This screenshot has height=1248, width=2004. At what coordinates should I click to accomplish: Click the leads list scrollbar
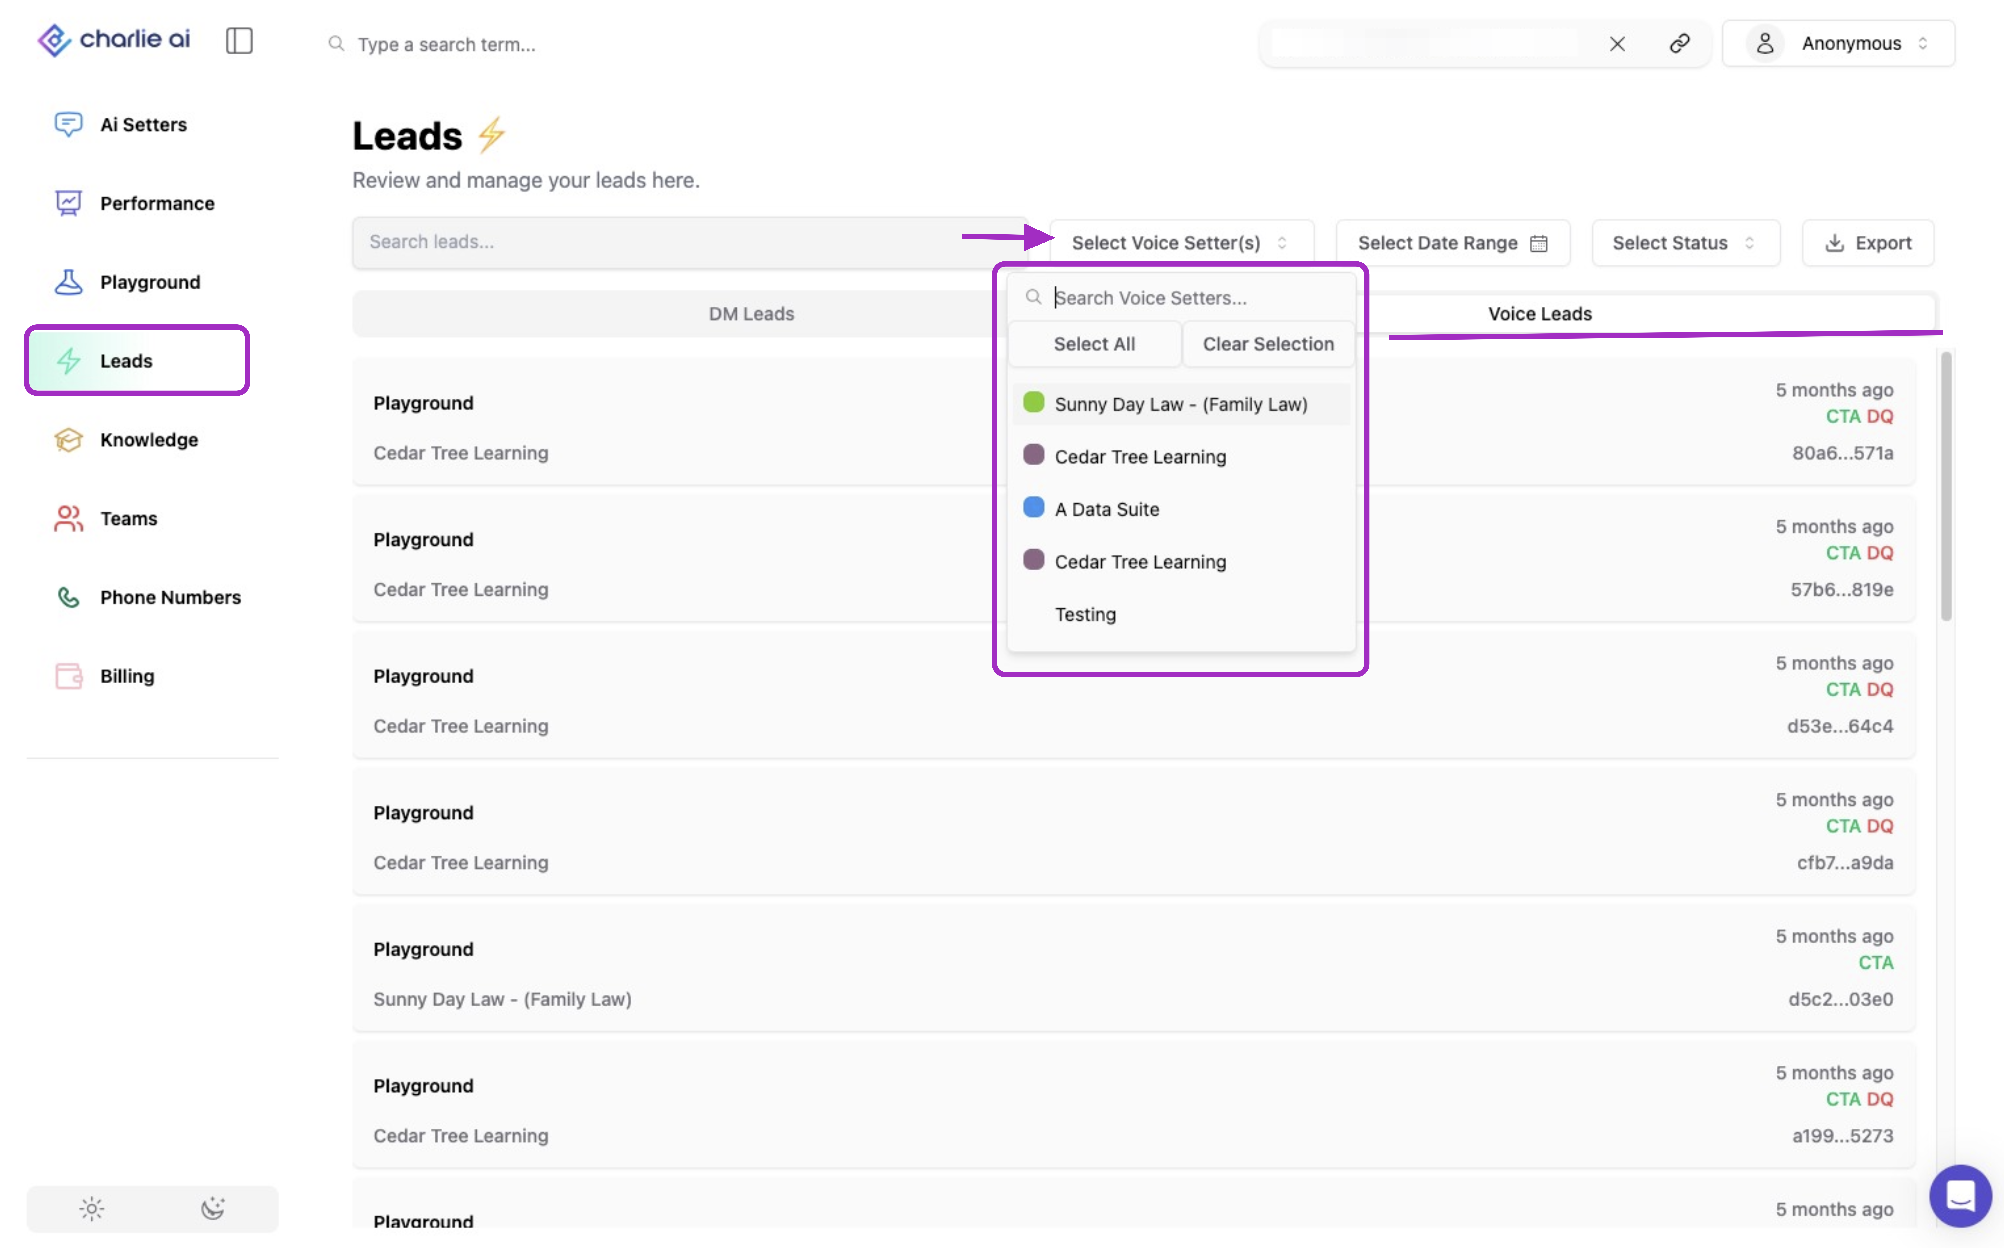1945,487
